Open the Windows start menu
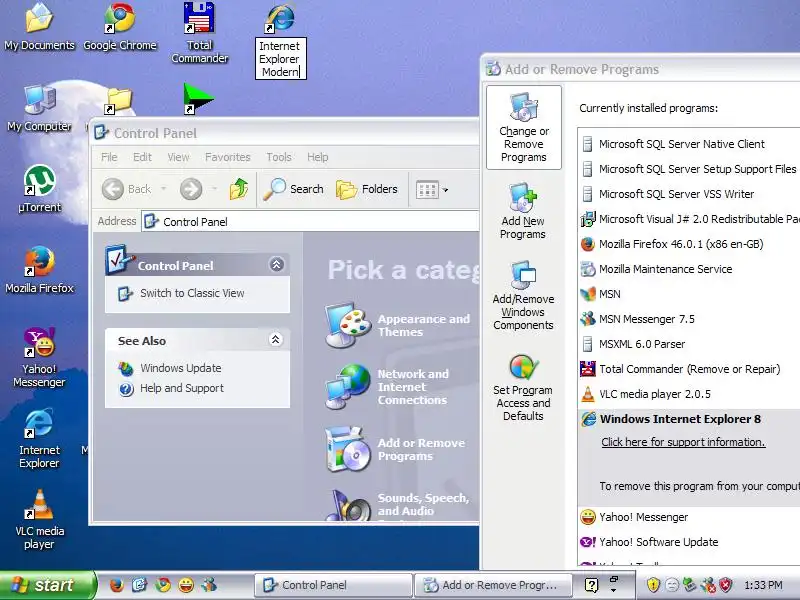Screen dimensions: 800x600 pos(47,585)
